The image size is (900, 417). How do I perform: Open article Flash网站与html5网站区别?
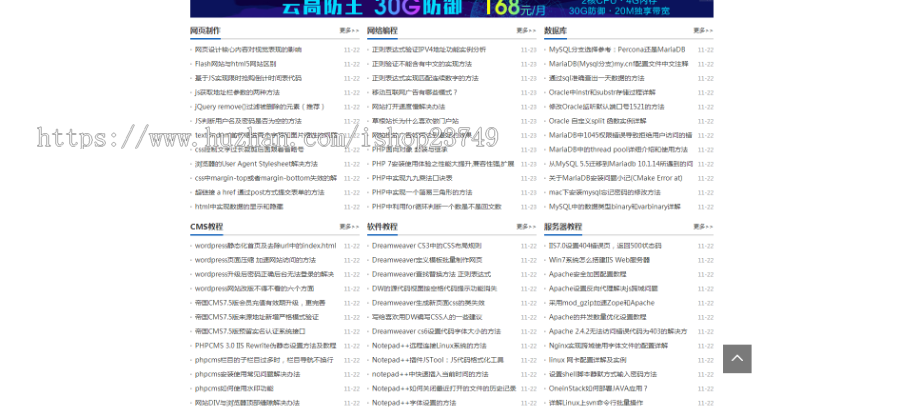pyautogui.click(x=235, y=64)
